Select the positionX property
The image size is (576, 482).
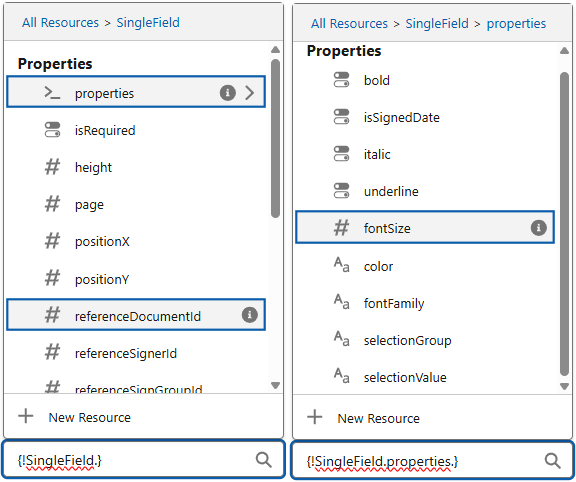[x=136, y=241]
